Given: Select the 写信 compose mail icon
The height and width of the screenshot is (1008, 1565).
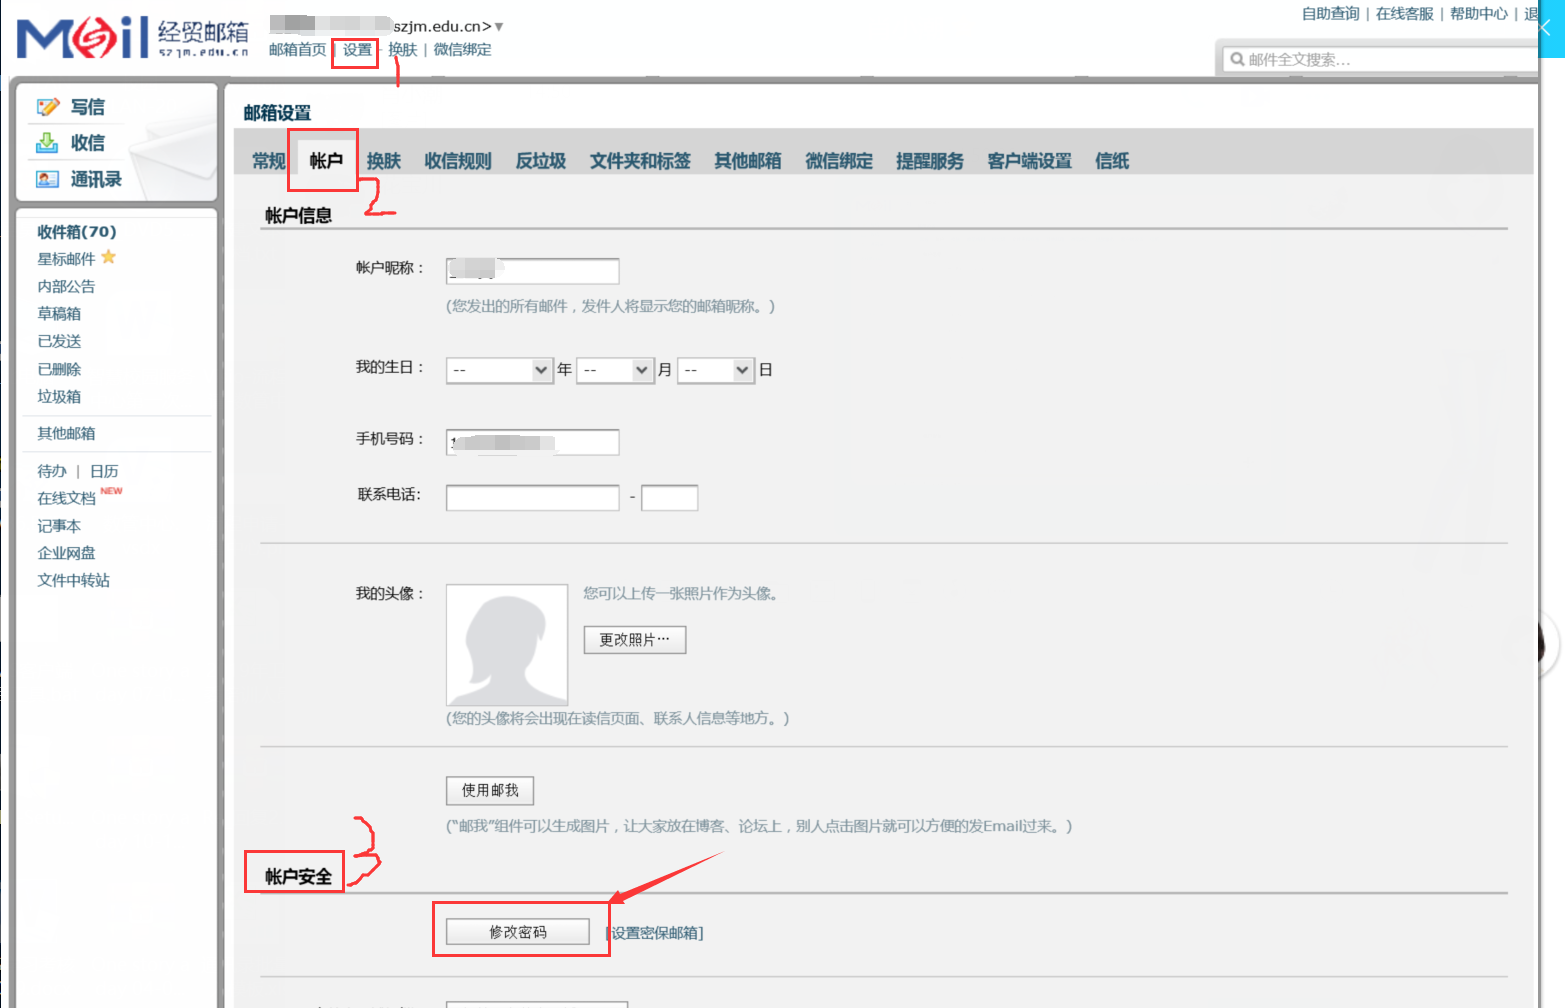Looking at the screenshot, I should click(46, 106).
